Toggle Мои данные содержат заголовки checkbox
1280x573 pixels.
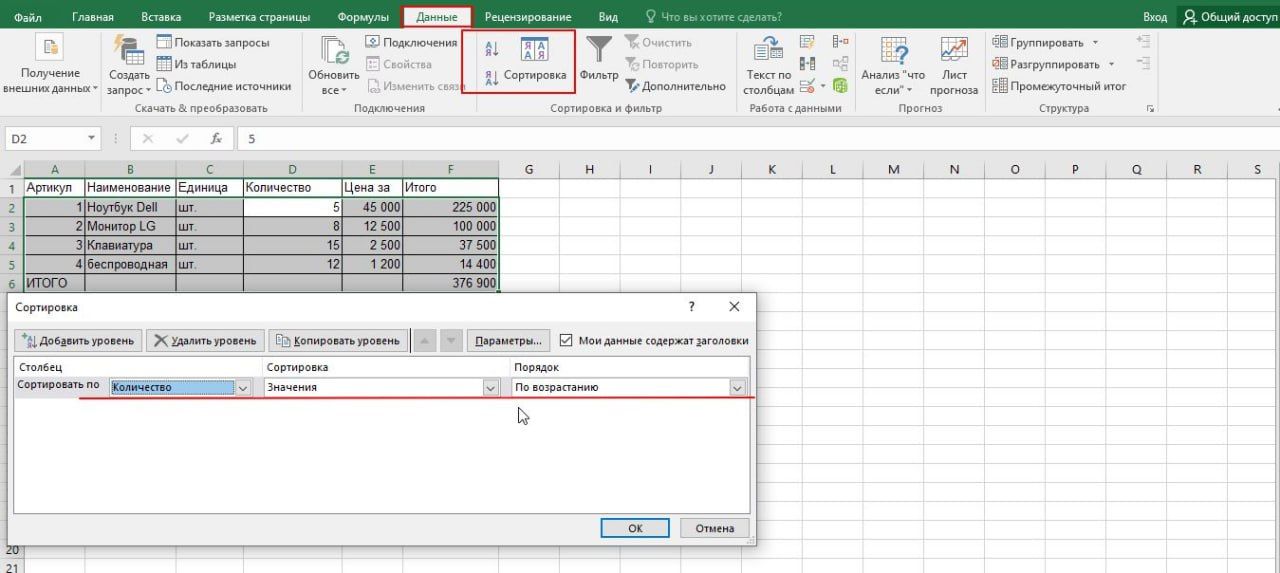point(567,340)
